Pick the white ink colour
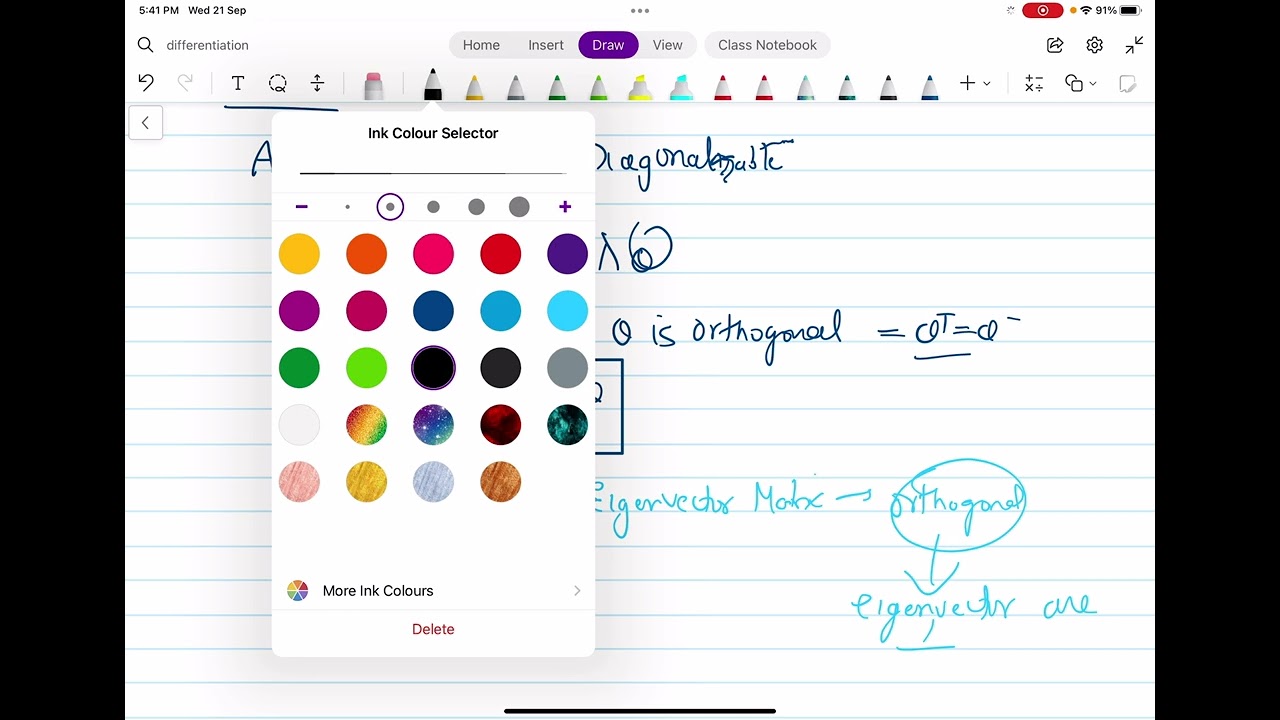The image size is (1280, 720). coord(299,425)
